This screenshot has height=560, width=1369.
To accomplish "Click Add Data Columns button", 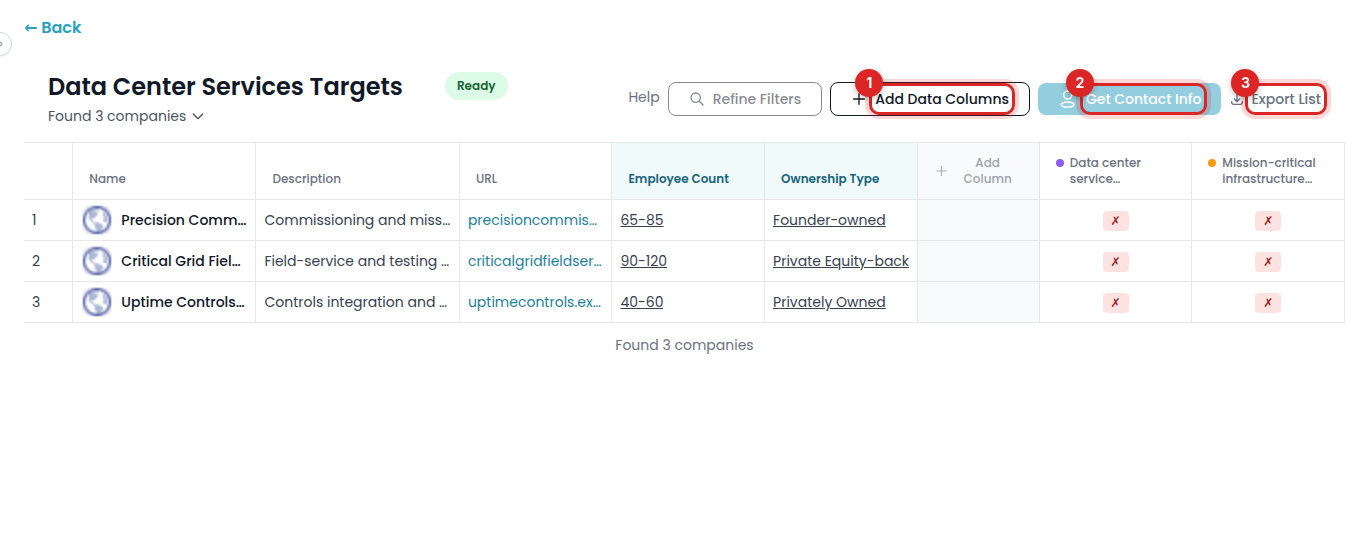I will tap(930, 99).
